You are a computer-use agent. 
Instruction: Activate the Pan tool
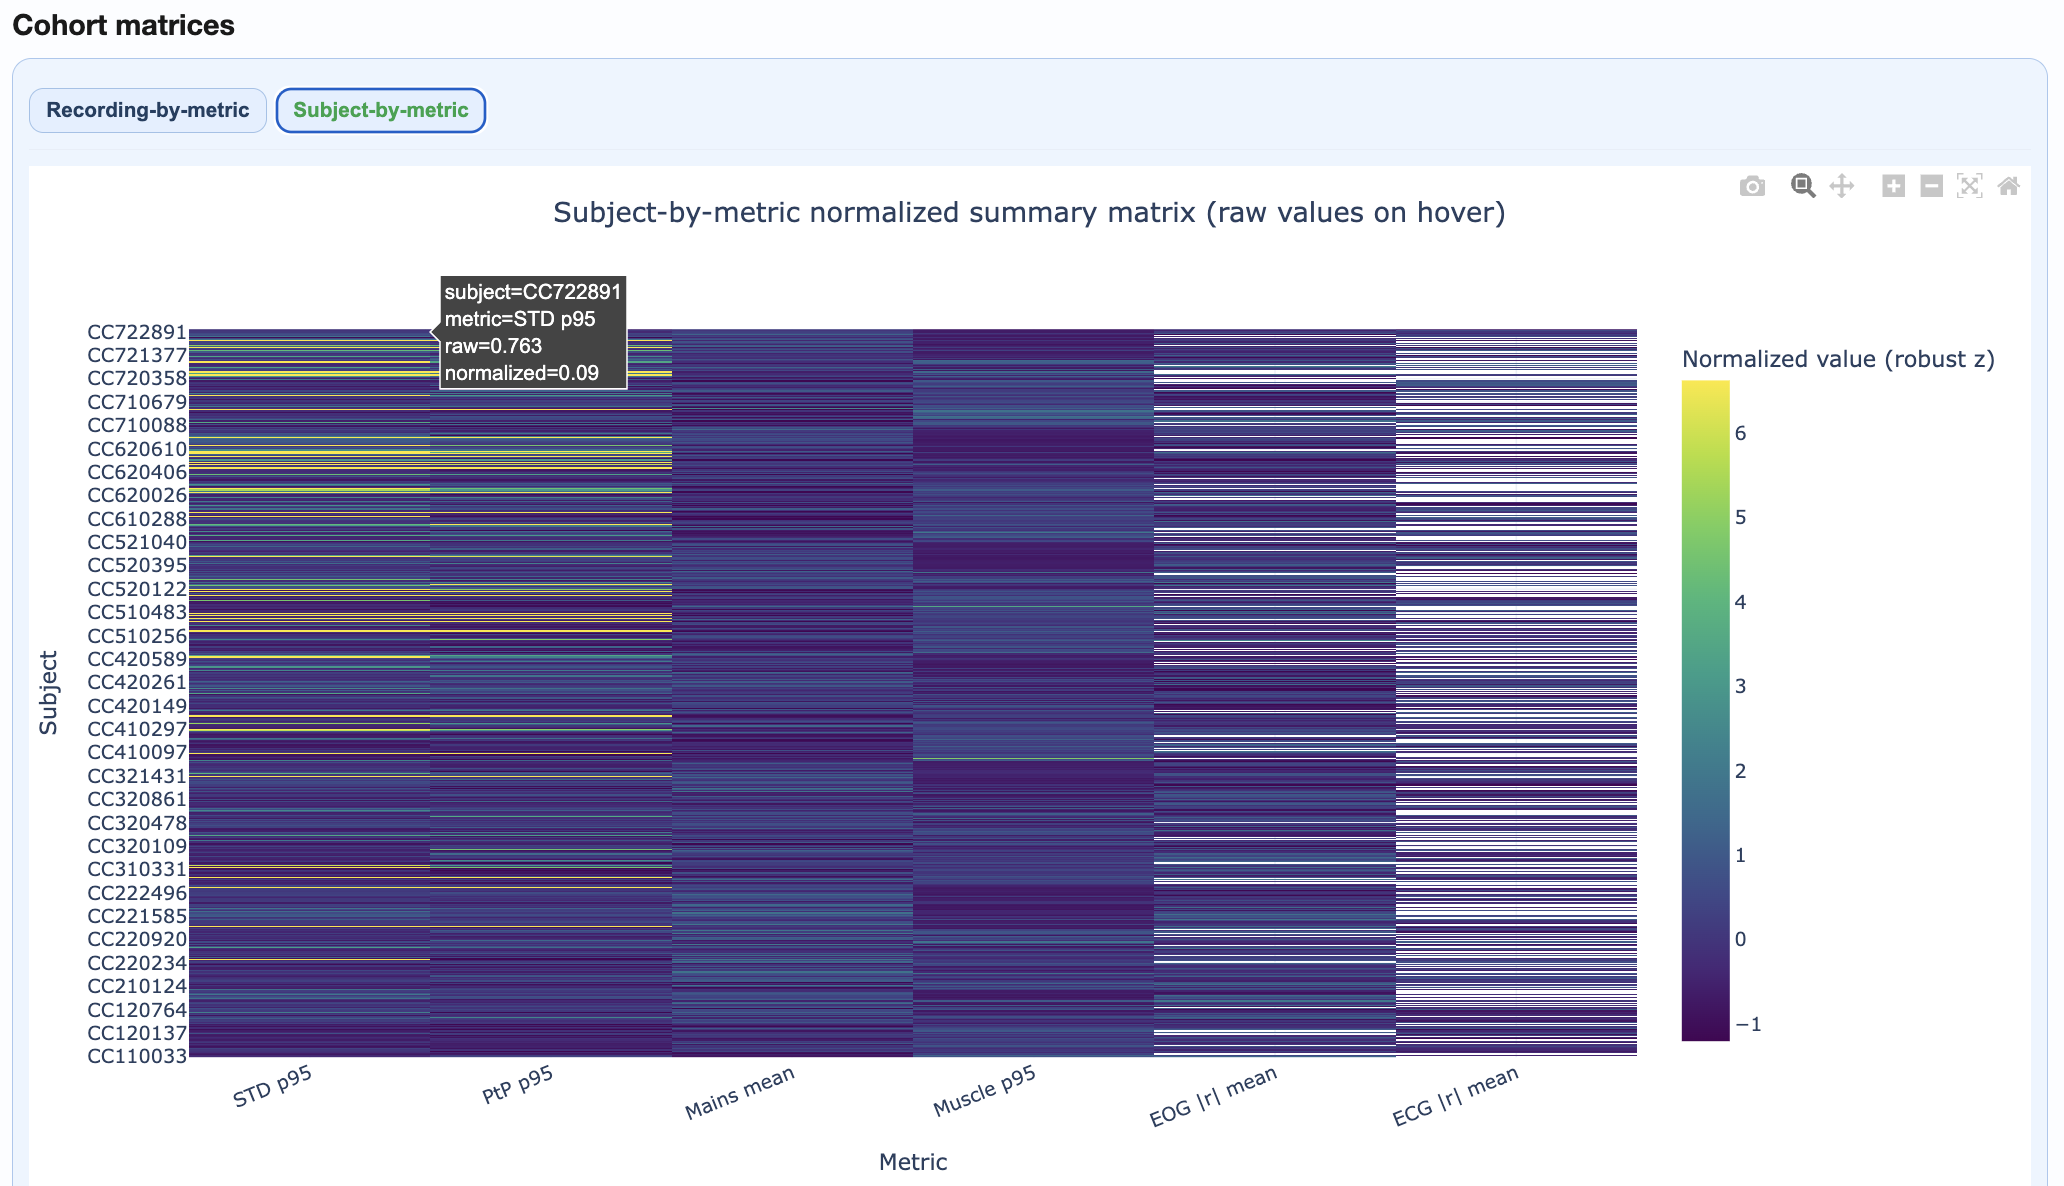pos(1842,186)
